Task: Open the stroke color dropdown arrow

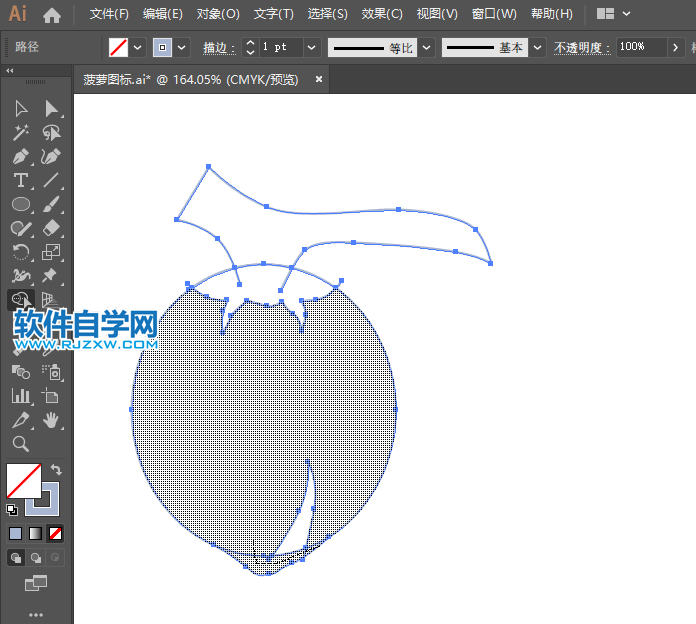Action: [182, 47]
